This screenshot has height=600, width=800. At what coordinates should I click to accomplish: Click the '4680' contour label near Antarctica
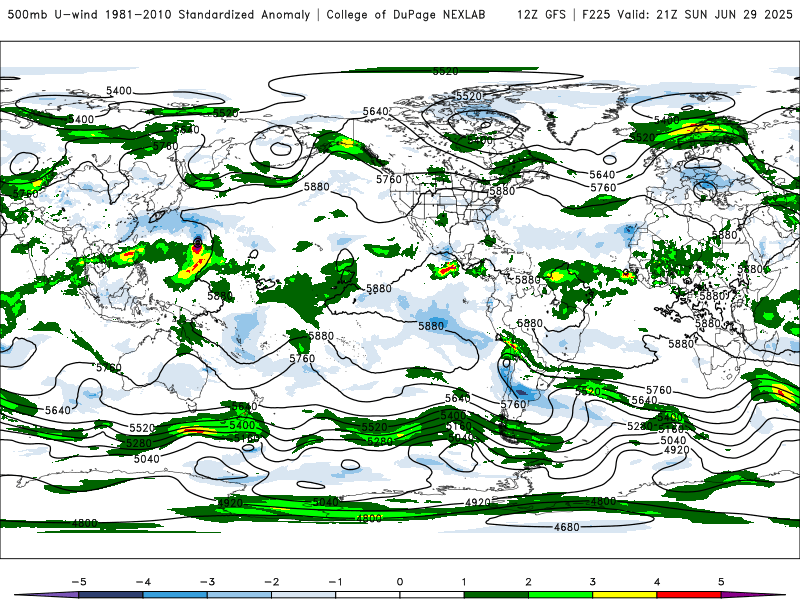click(567, 527)
